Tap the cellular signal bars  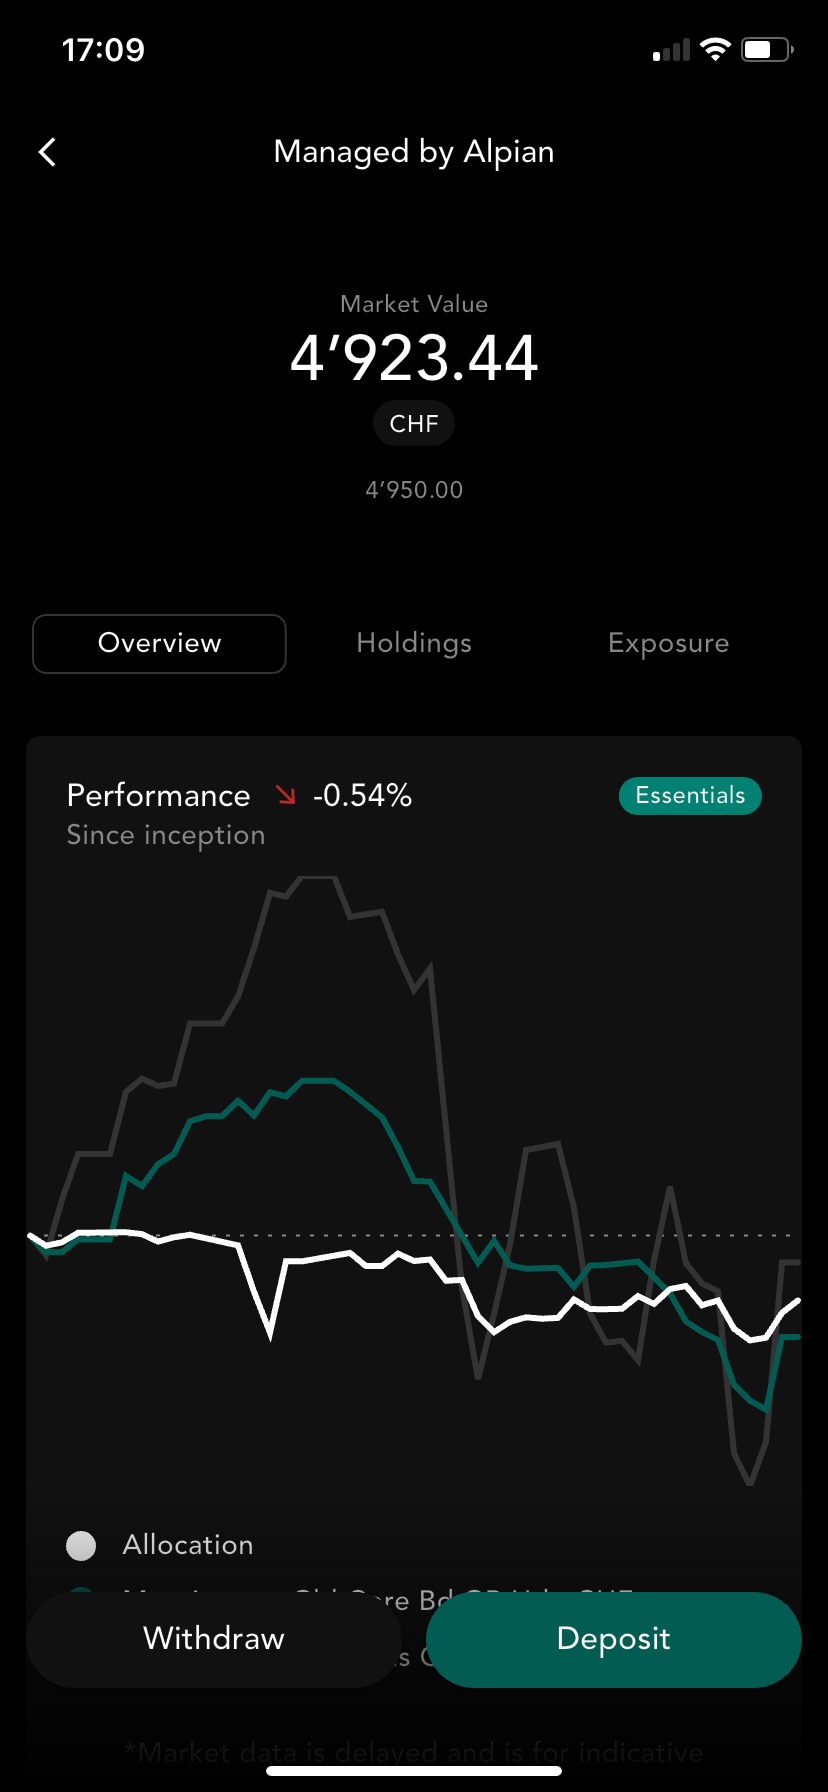click(671, 50)
